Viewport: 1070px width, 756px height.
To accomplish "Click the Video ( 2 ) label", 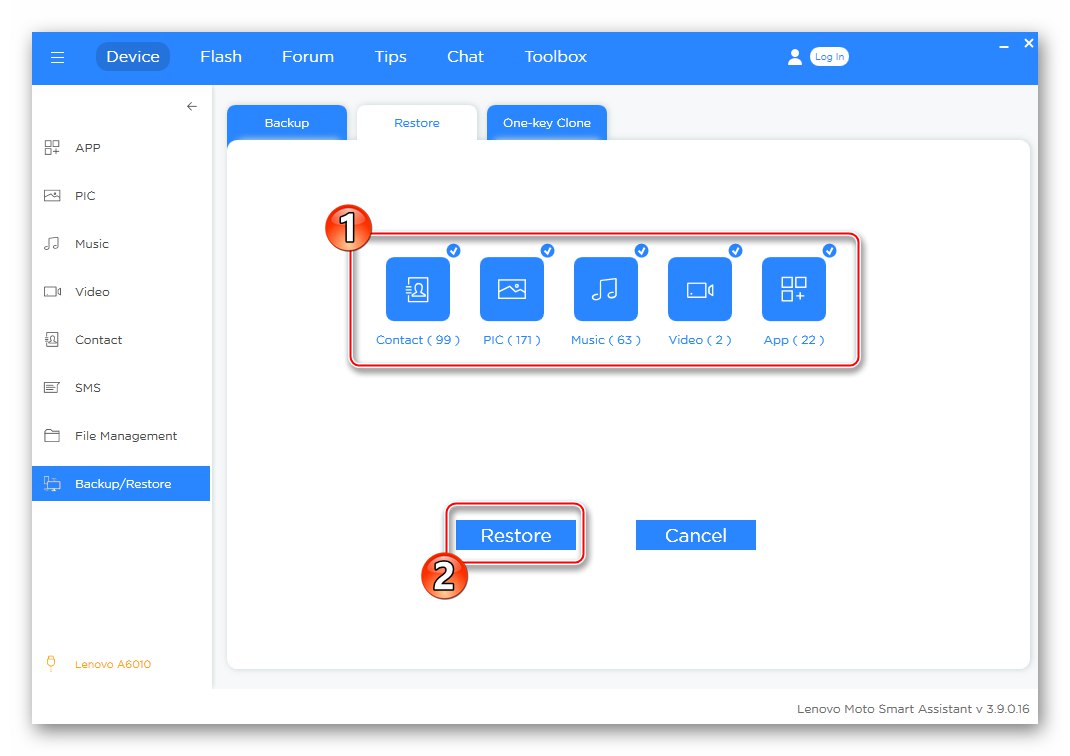I will click(699, 340).
